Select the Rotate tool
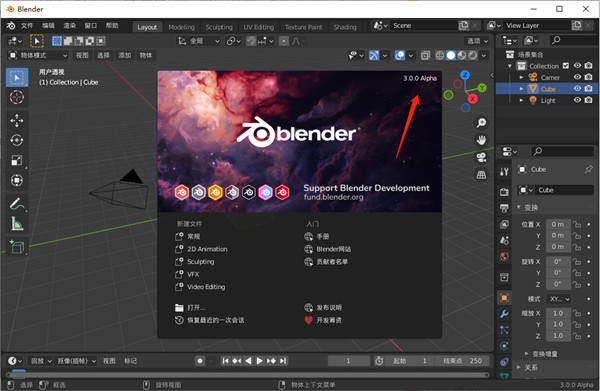The width and height of the screenshot is (600, 391). (x=16, y=140)
